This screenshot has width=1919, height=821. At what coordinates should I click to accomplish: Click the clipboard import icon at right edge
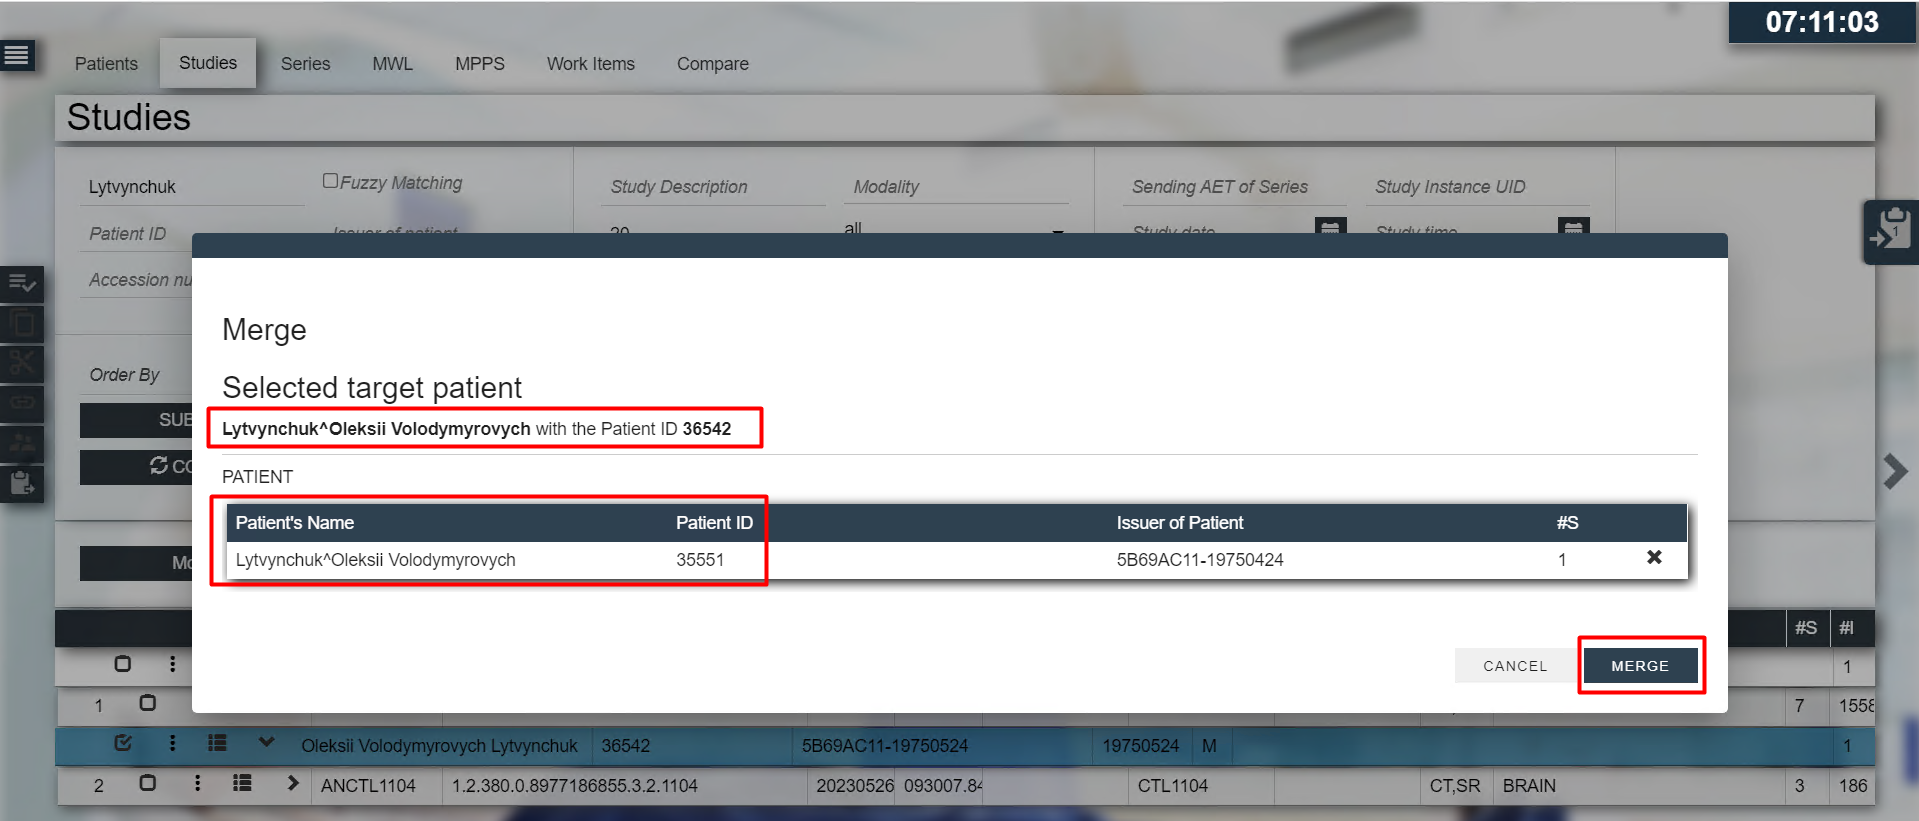pyautogui.click(x=1890, y=231)
